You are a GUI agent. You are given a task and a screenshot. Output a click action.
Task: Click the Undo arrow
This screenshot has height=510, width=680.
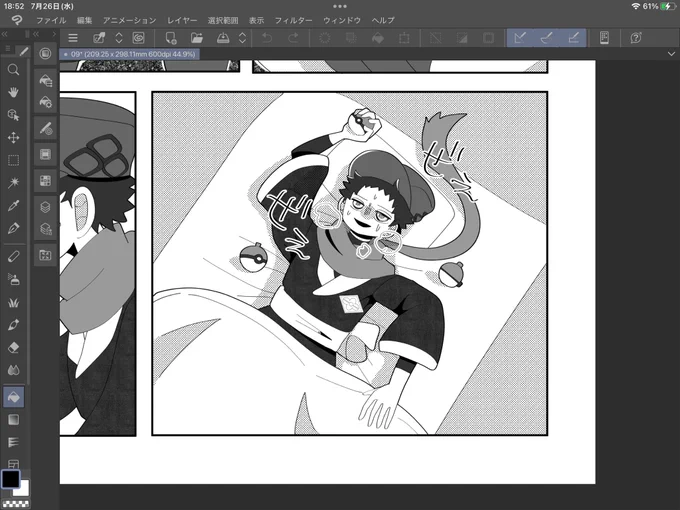pos(267,38)
